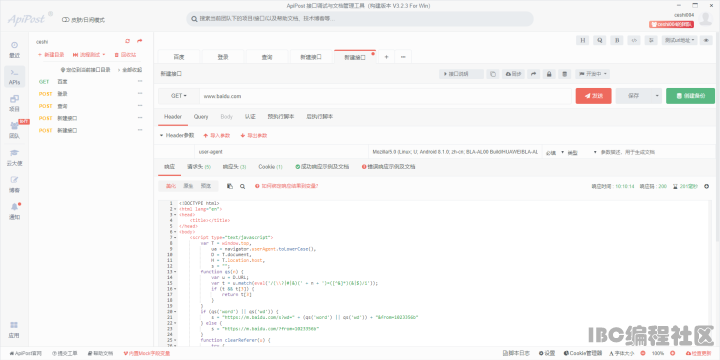720x360 pixels.
Task: Open the Apps grid icon
Action: click(14, 325)
